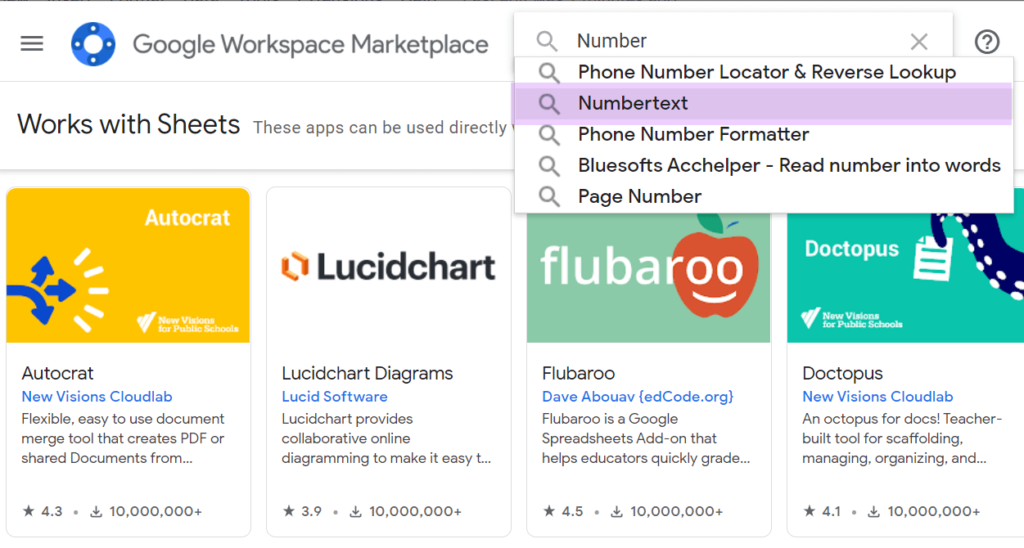
Task: Pick Bluesofts Acchelper suggestion
Action: 764,165
